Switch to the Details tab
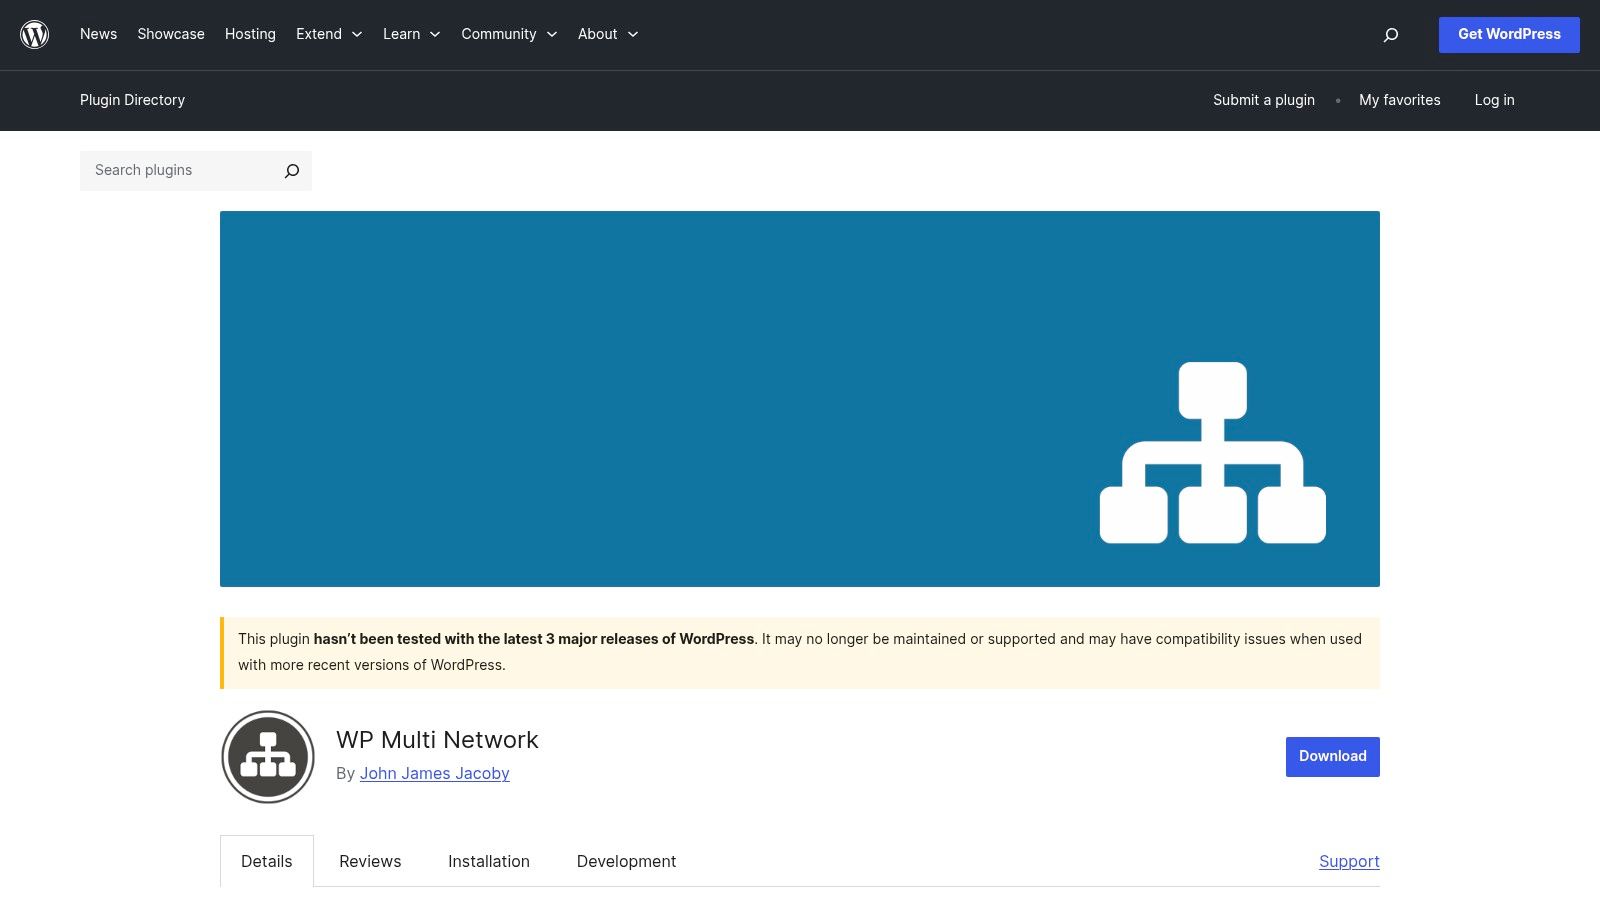The height and width of the screenshot is (900, 1600). pos(267,861)
